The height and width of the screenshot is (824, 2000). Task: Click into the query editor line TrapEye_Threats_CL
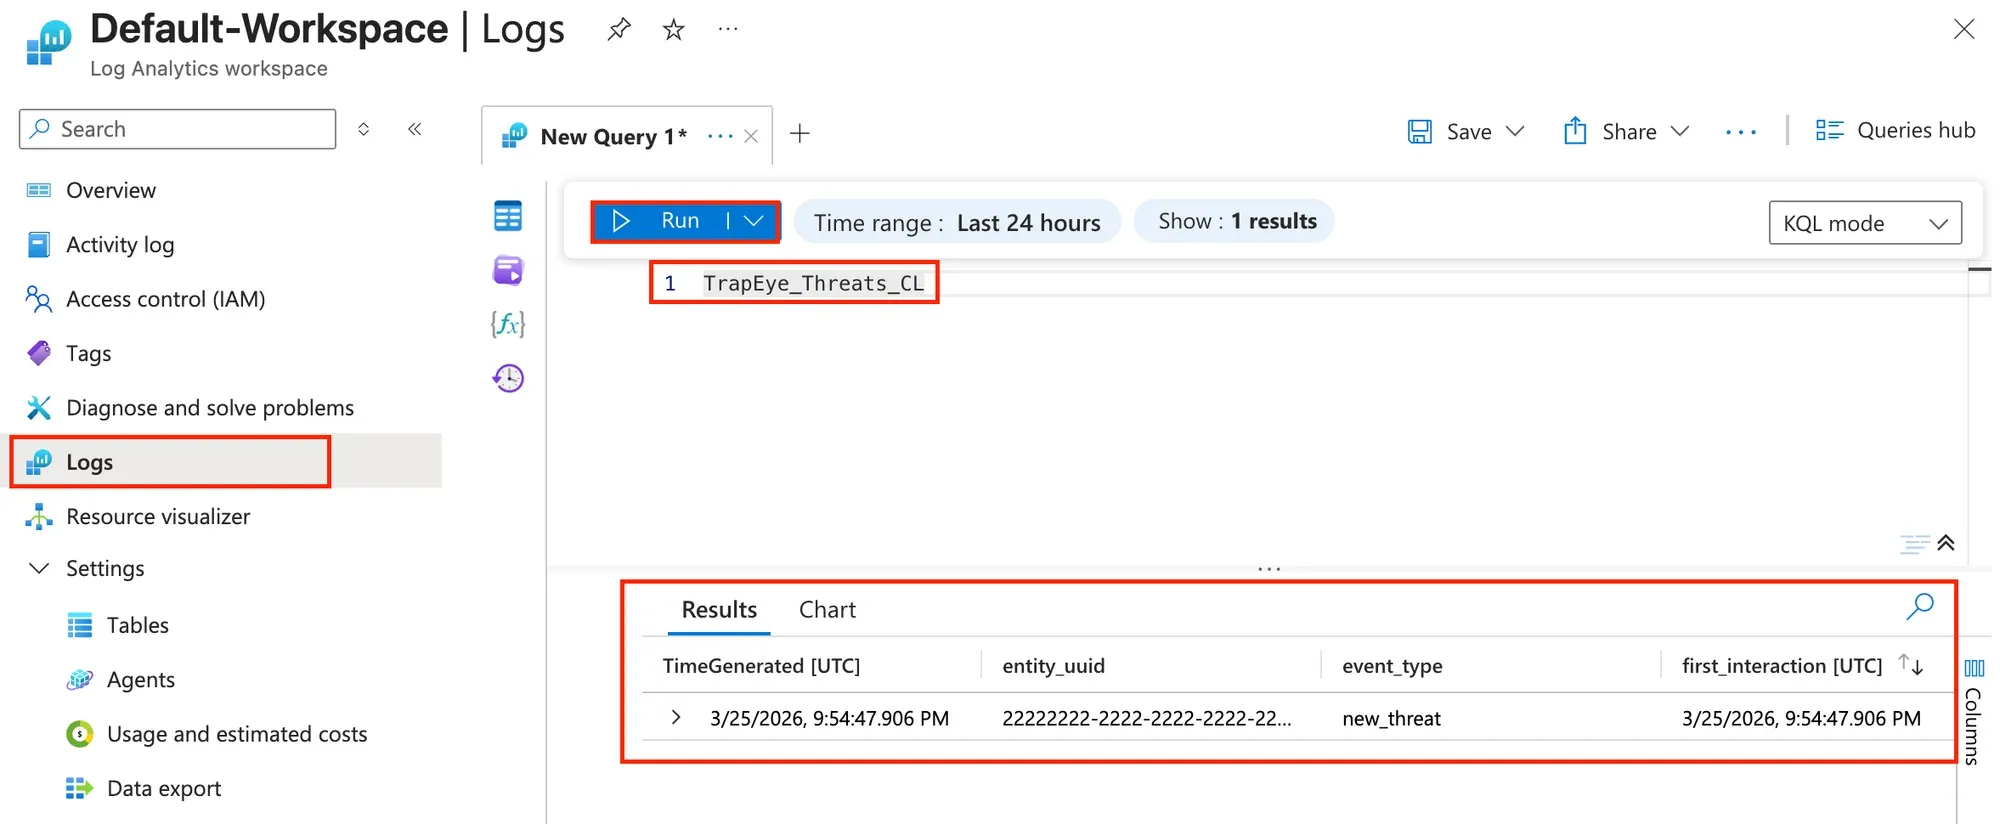(813, 284)
